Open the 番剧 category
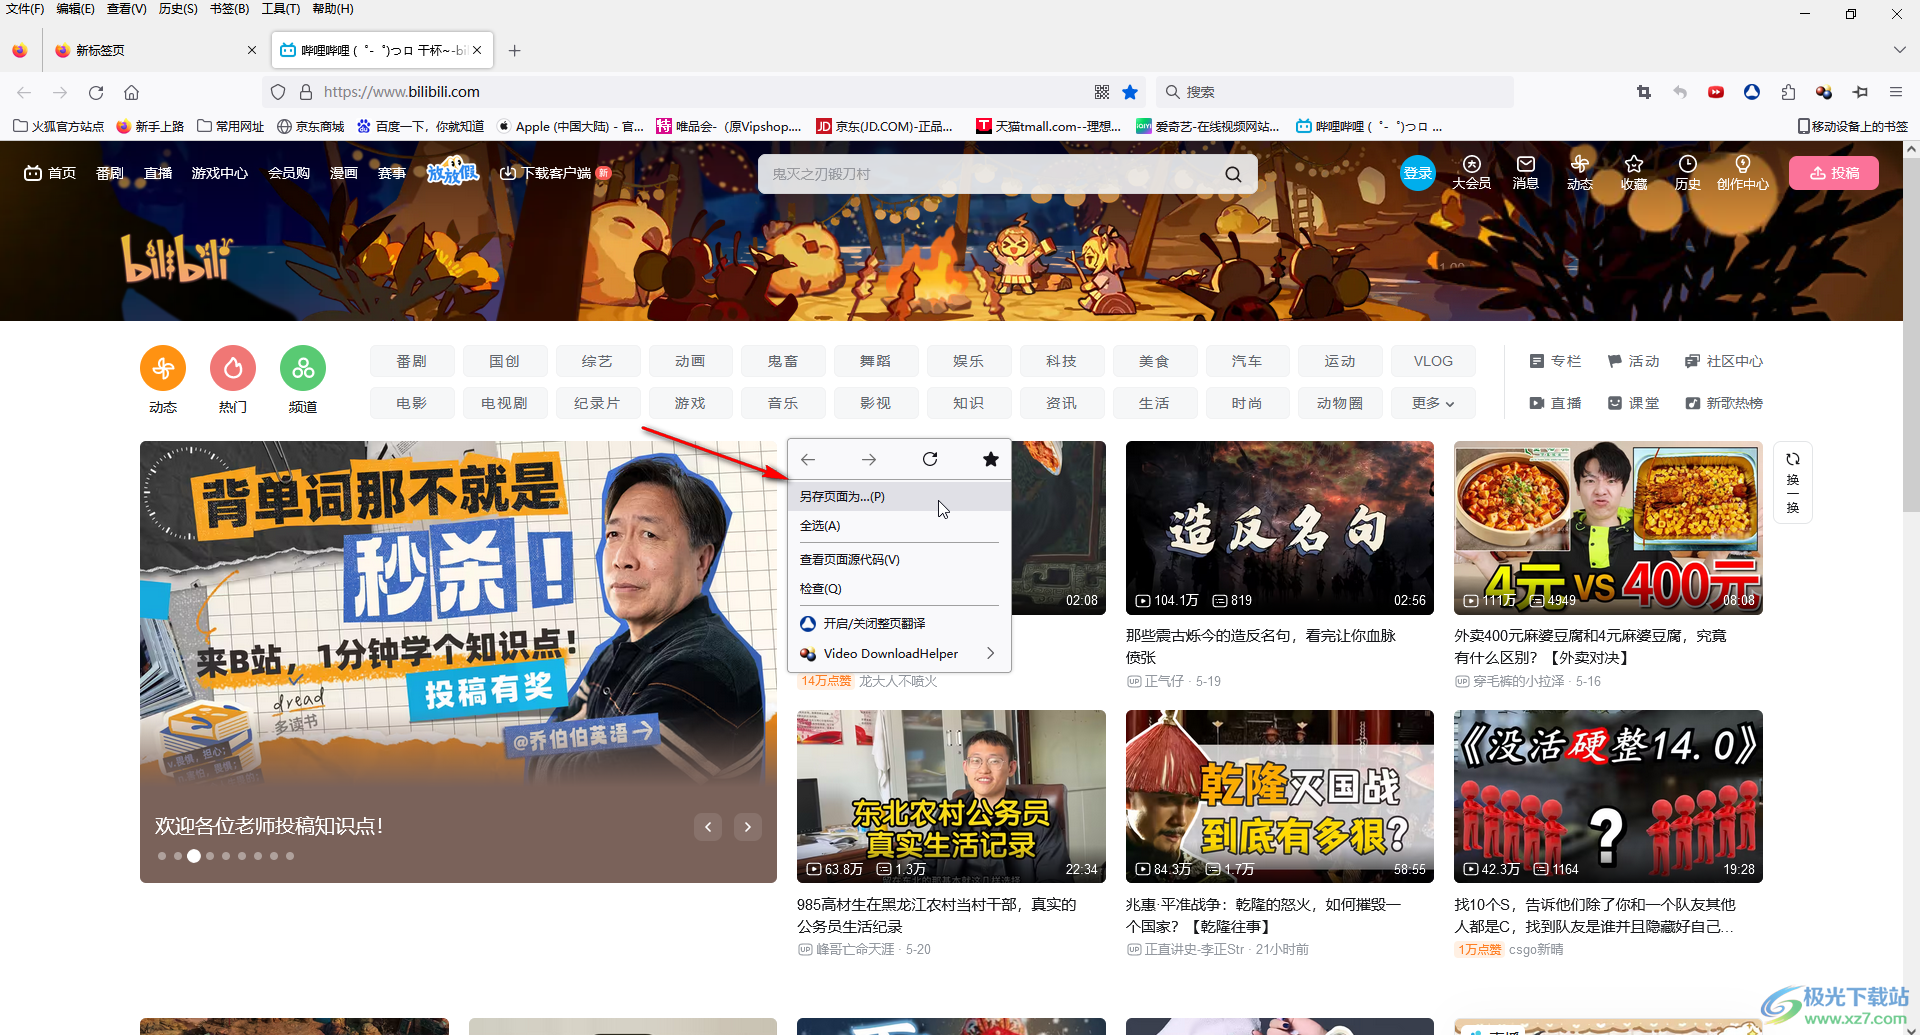Image resolution: width=1920 pixels, height=1035 pixels. pyautogui.click(x=411, y=361)
